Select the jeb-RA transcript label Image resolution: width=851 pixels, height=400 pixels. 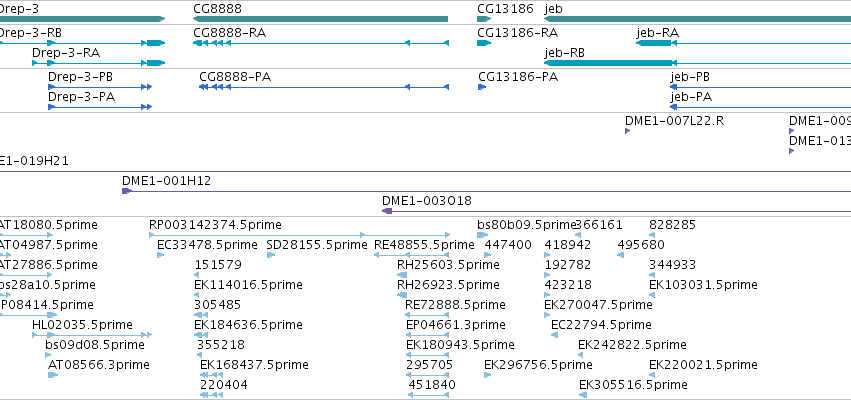[x=657, y=33]
